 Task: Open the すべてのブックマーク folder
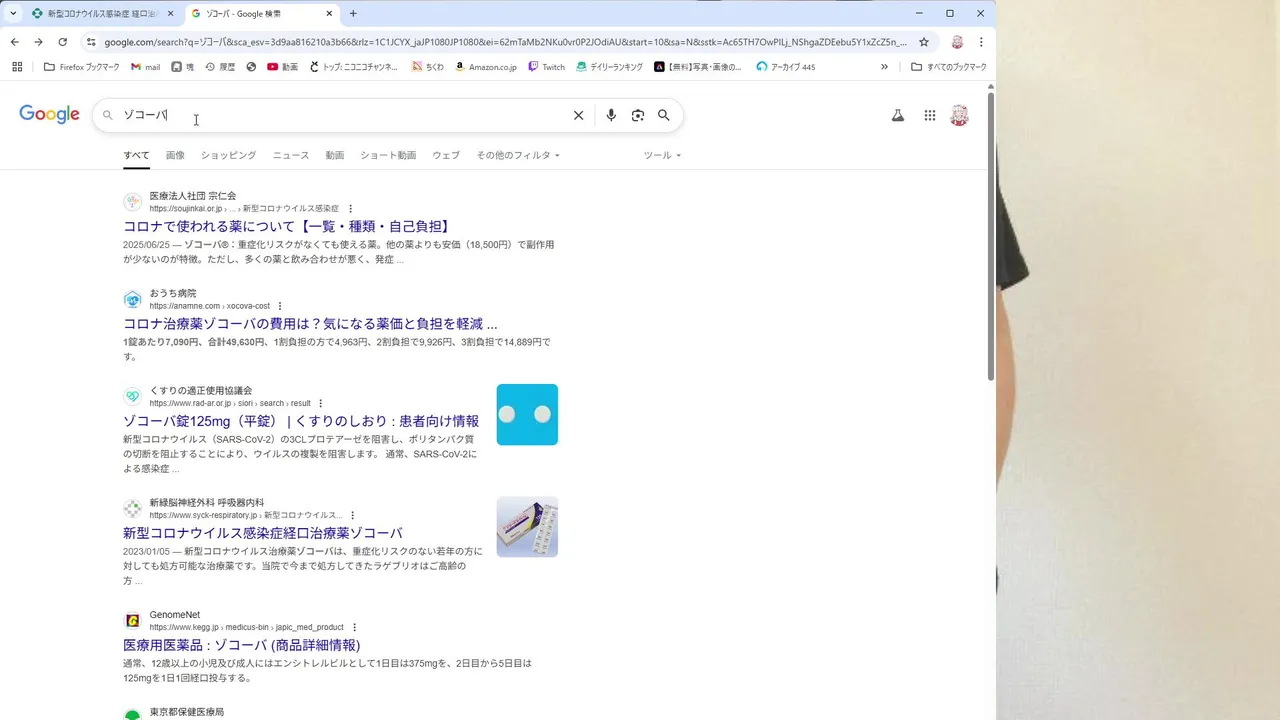949,67
